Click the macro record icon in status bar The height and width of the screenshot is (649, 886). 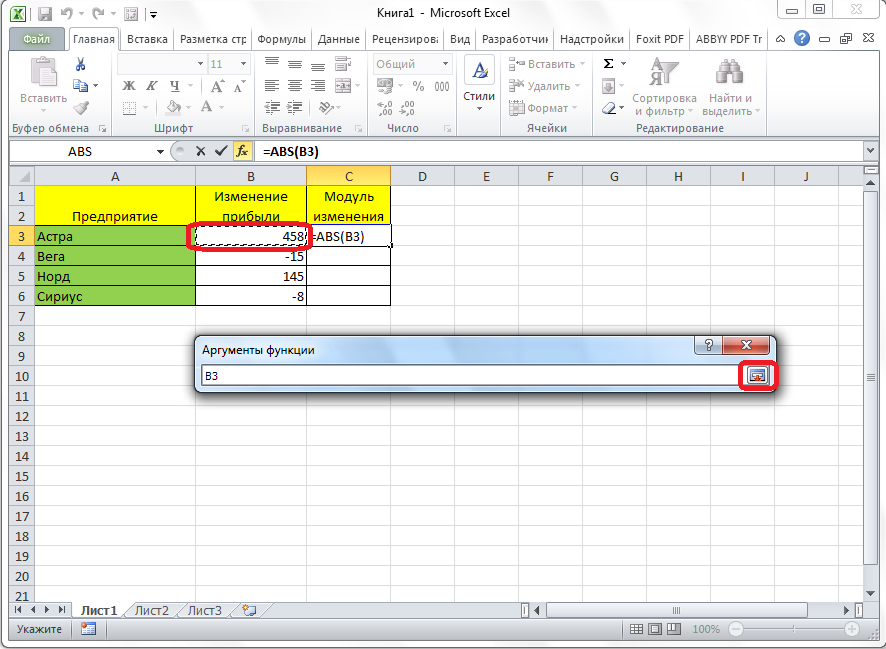coord(88,629)
